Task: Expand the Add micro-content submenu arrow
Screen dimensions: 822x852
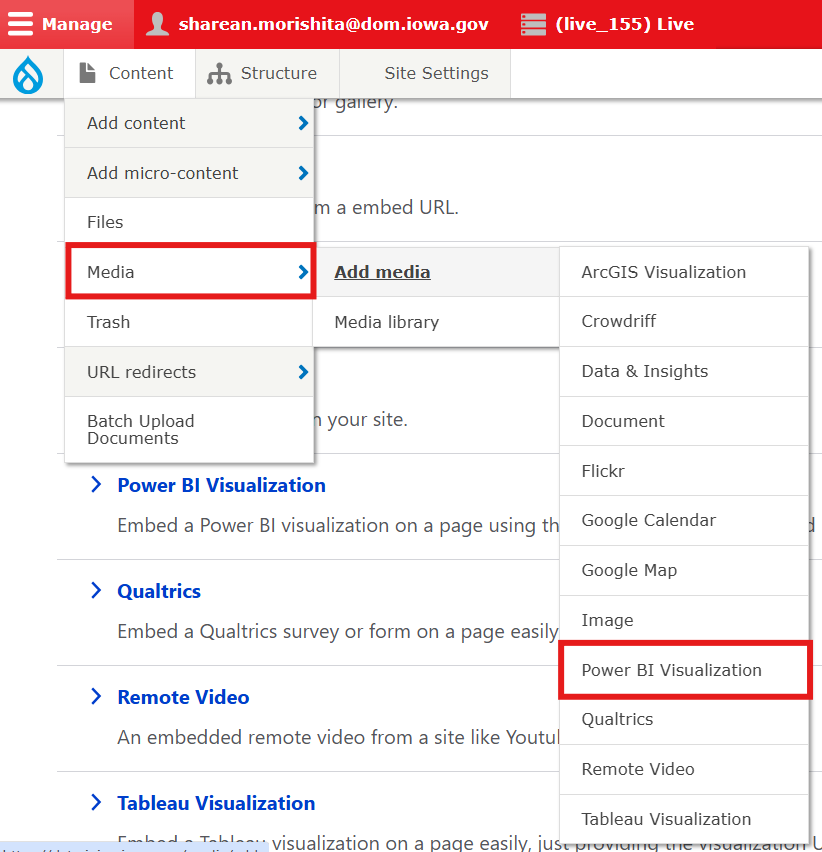Action: tap(303, 173)
